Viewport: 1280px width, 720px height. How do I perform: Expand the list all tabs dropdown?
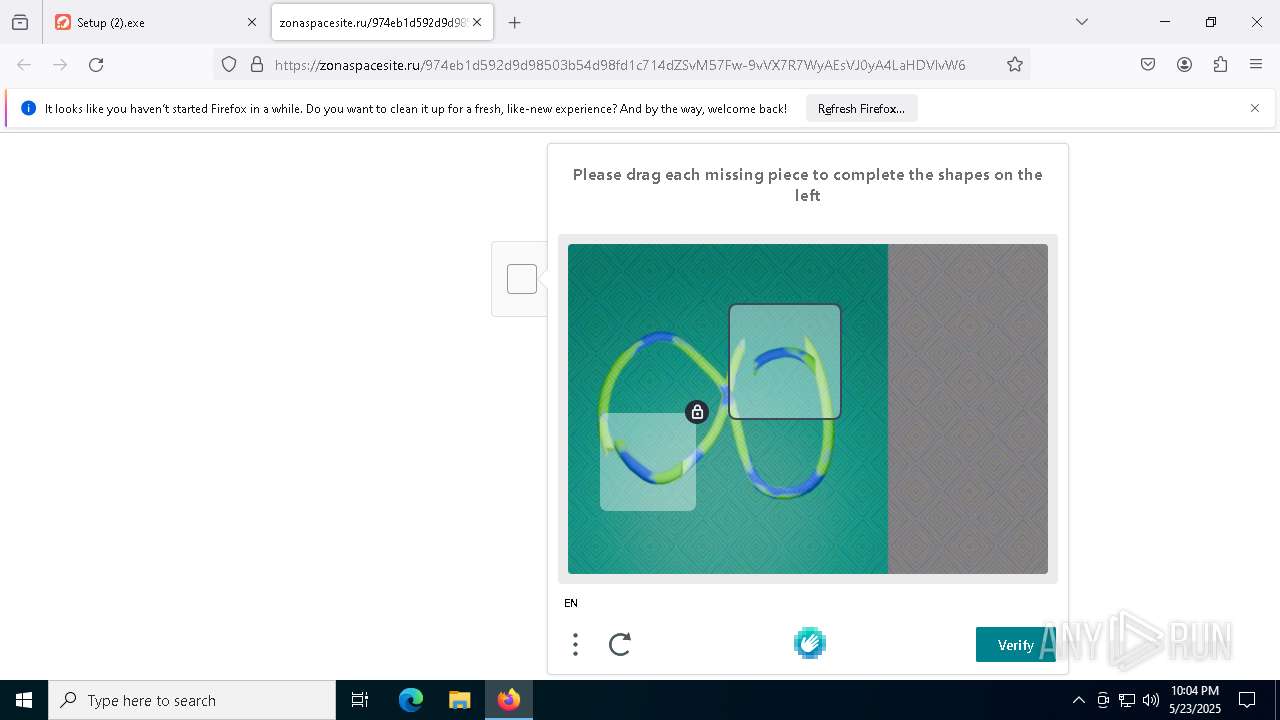tap(1082, 22)
